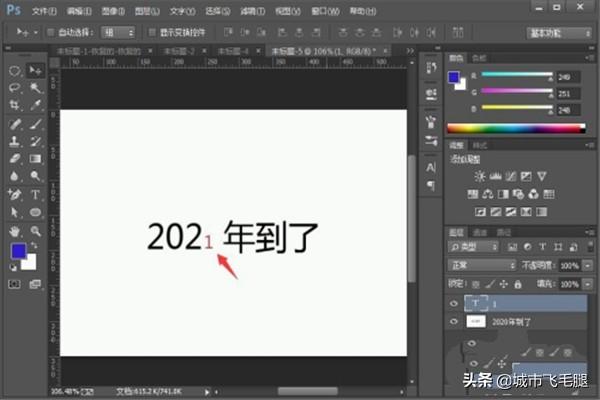Hide the 2020年到了 layer
Image resolution: width=600 pixels, height=400 pixels.
point(455,322)
